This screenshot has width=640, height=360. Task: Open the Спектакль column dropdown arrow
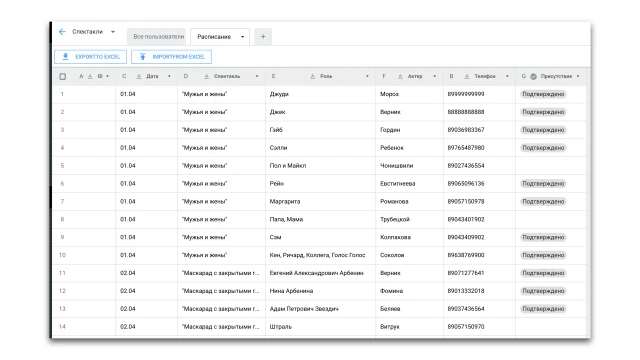[x=257, y=76]
